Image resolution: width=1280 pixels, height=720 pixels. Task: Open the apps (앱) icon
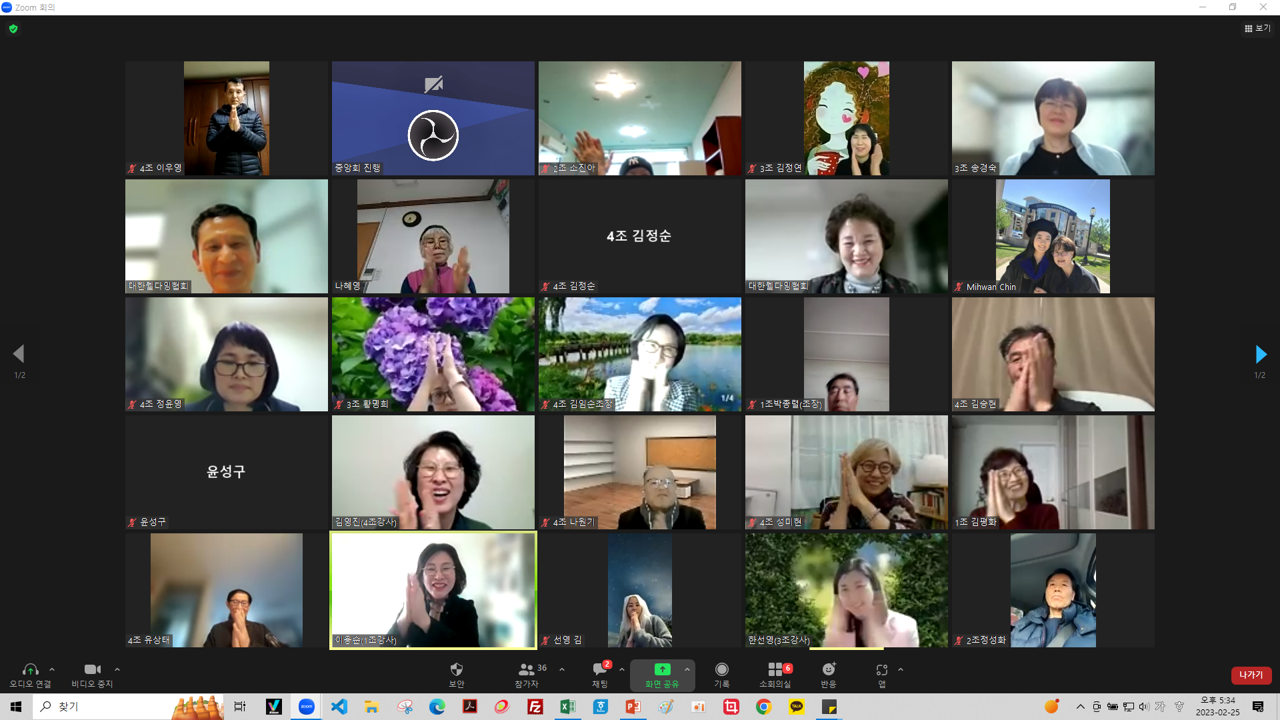point(881,670)
